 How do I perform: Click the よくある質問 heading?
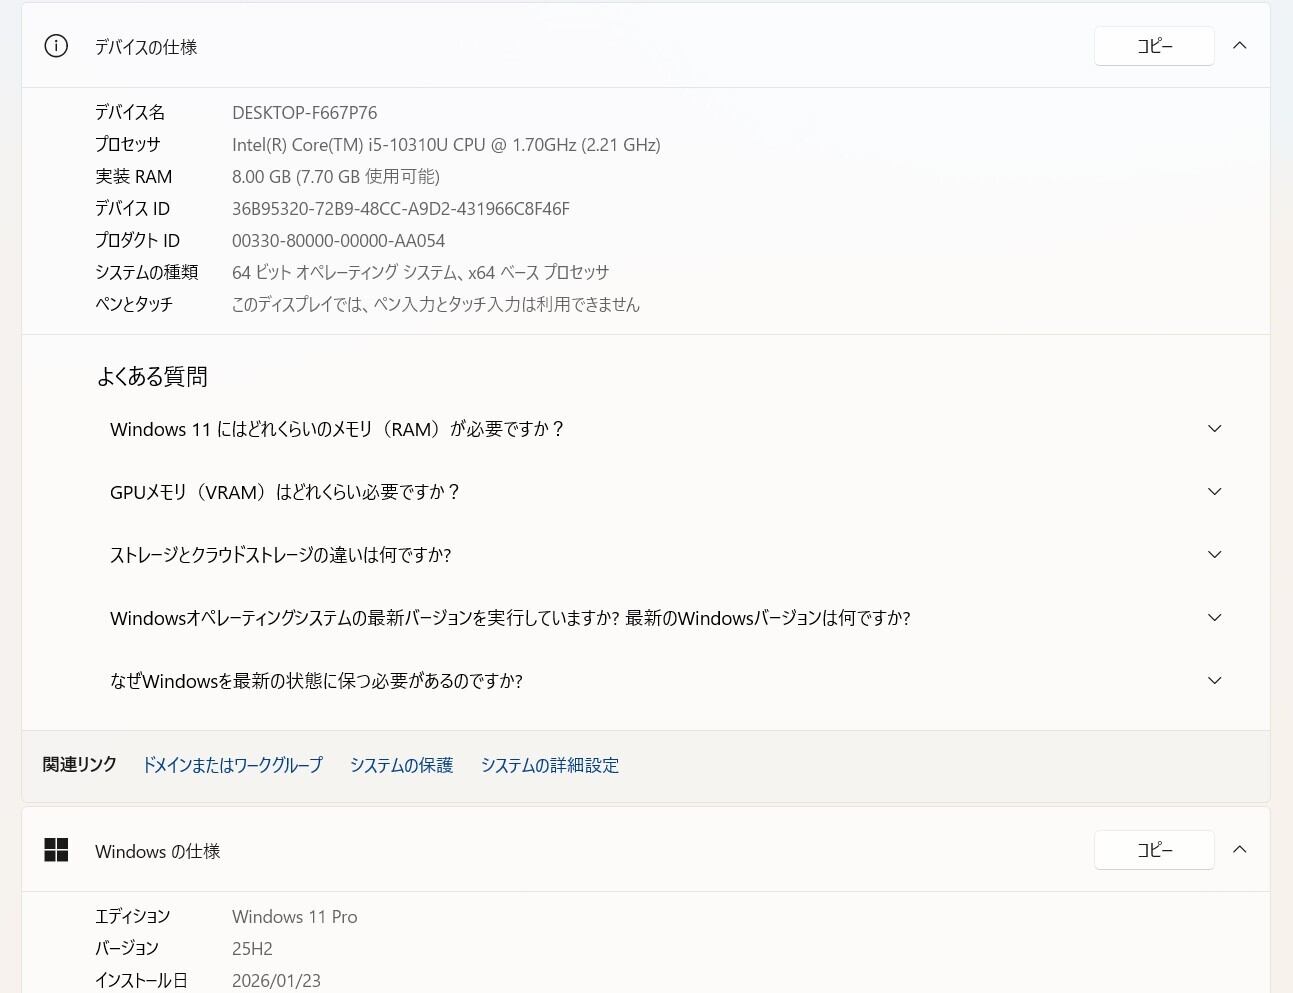tap(152, 377)
